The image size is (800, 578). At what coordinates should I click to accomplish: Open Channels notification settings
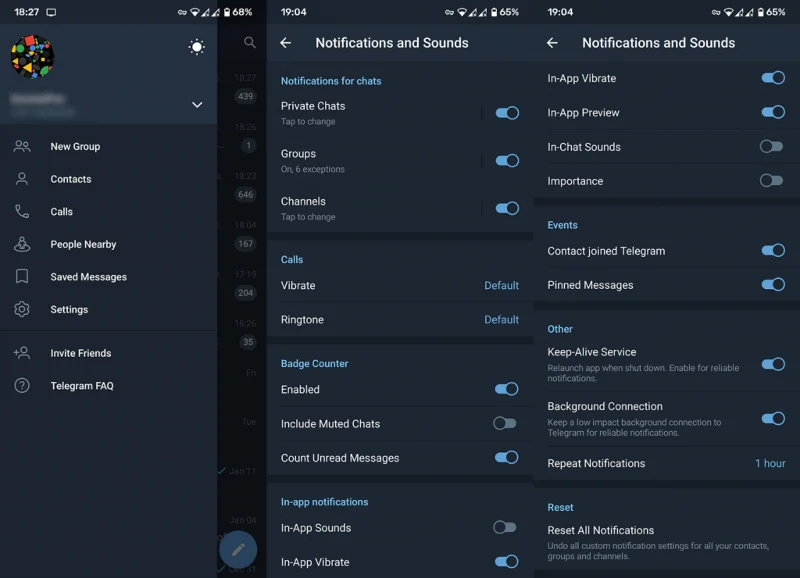click(375, 209)
